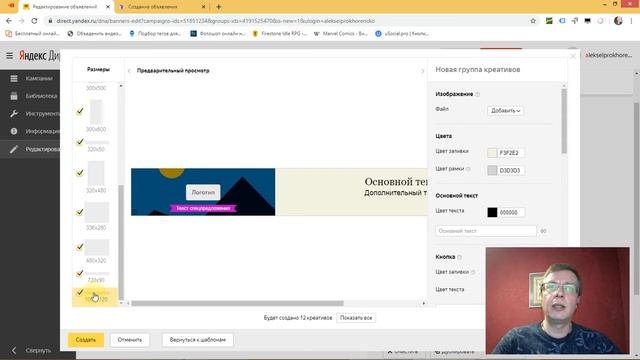Open the Библиотека sidebar item
The image size is (640, 360).
tap(41, 96)
